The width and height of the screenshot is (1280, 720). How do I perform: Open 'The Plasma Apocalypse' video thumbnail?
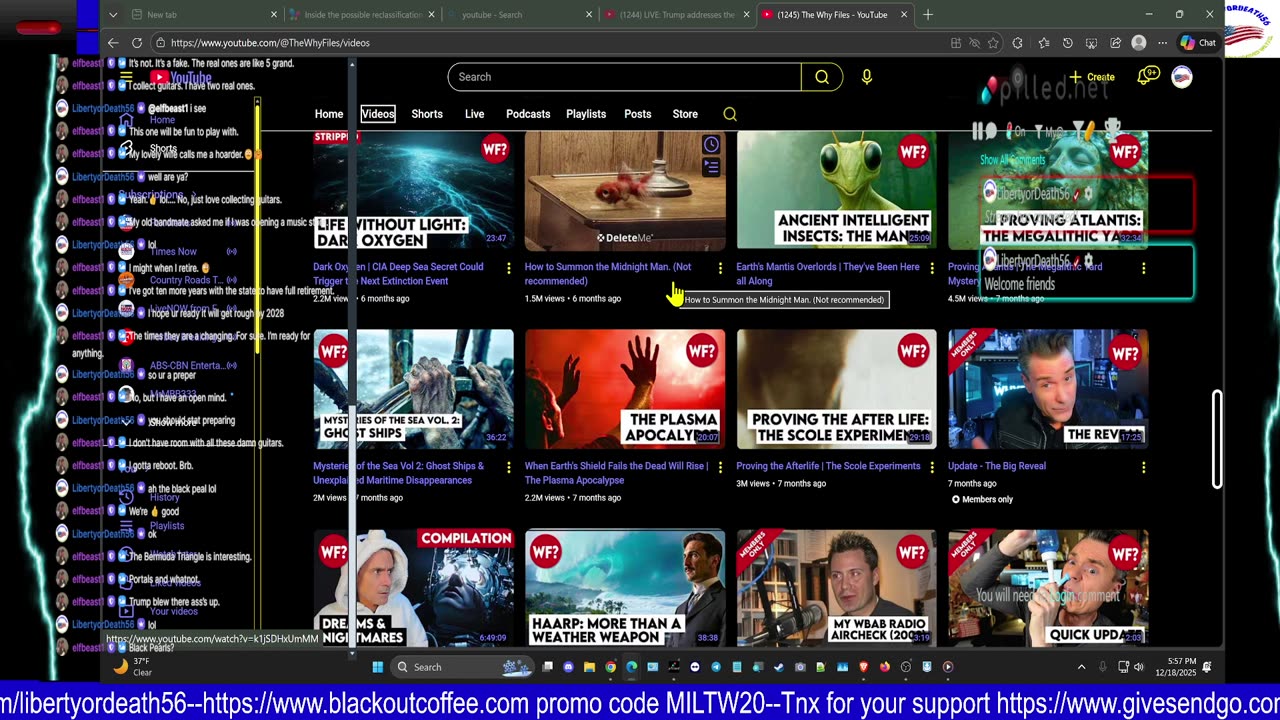tap(625, 389)
